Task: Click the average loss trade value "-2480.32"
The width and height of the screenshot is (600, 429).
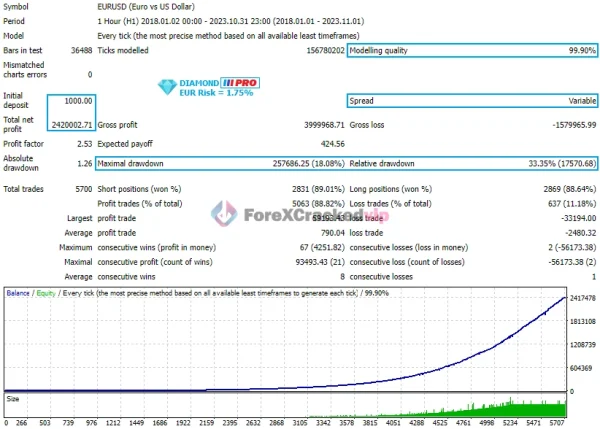Action: pyautogui.click(x=580, y=233)
